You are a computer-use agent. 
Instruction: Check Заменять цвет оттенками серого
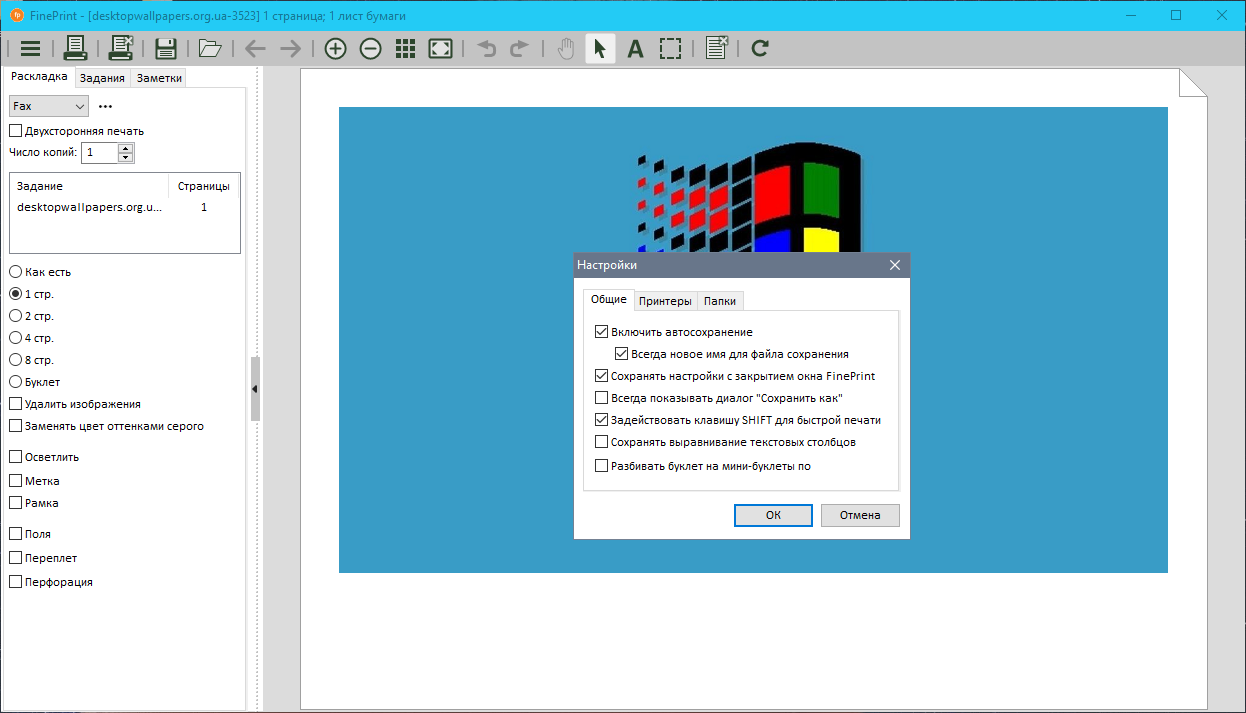(x=106, y=426)
